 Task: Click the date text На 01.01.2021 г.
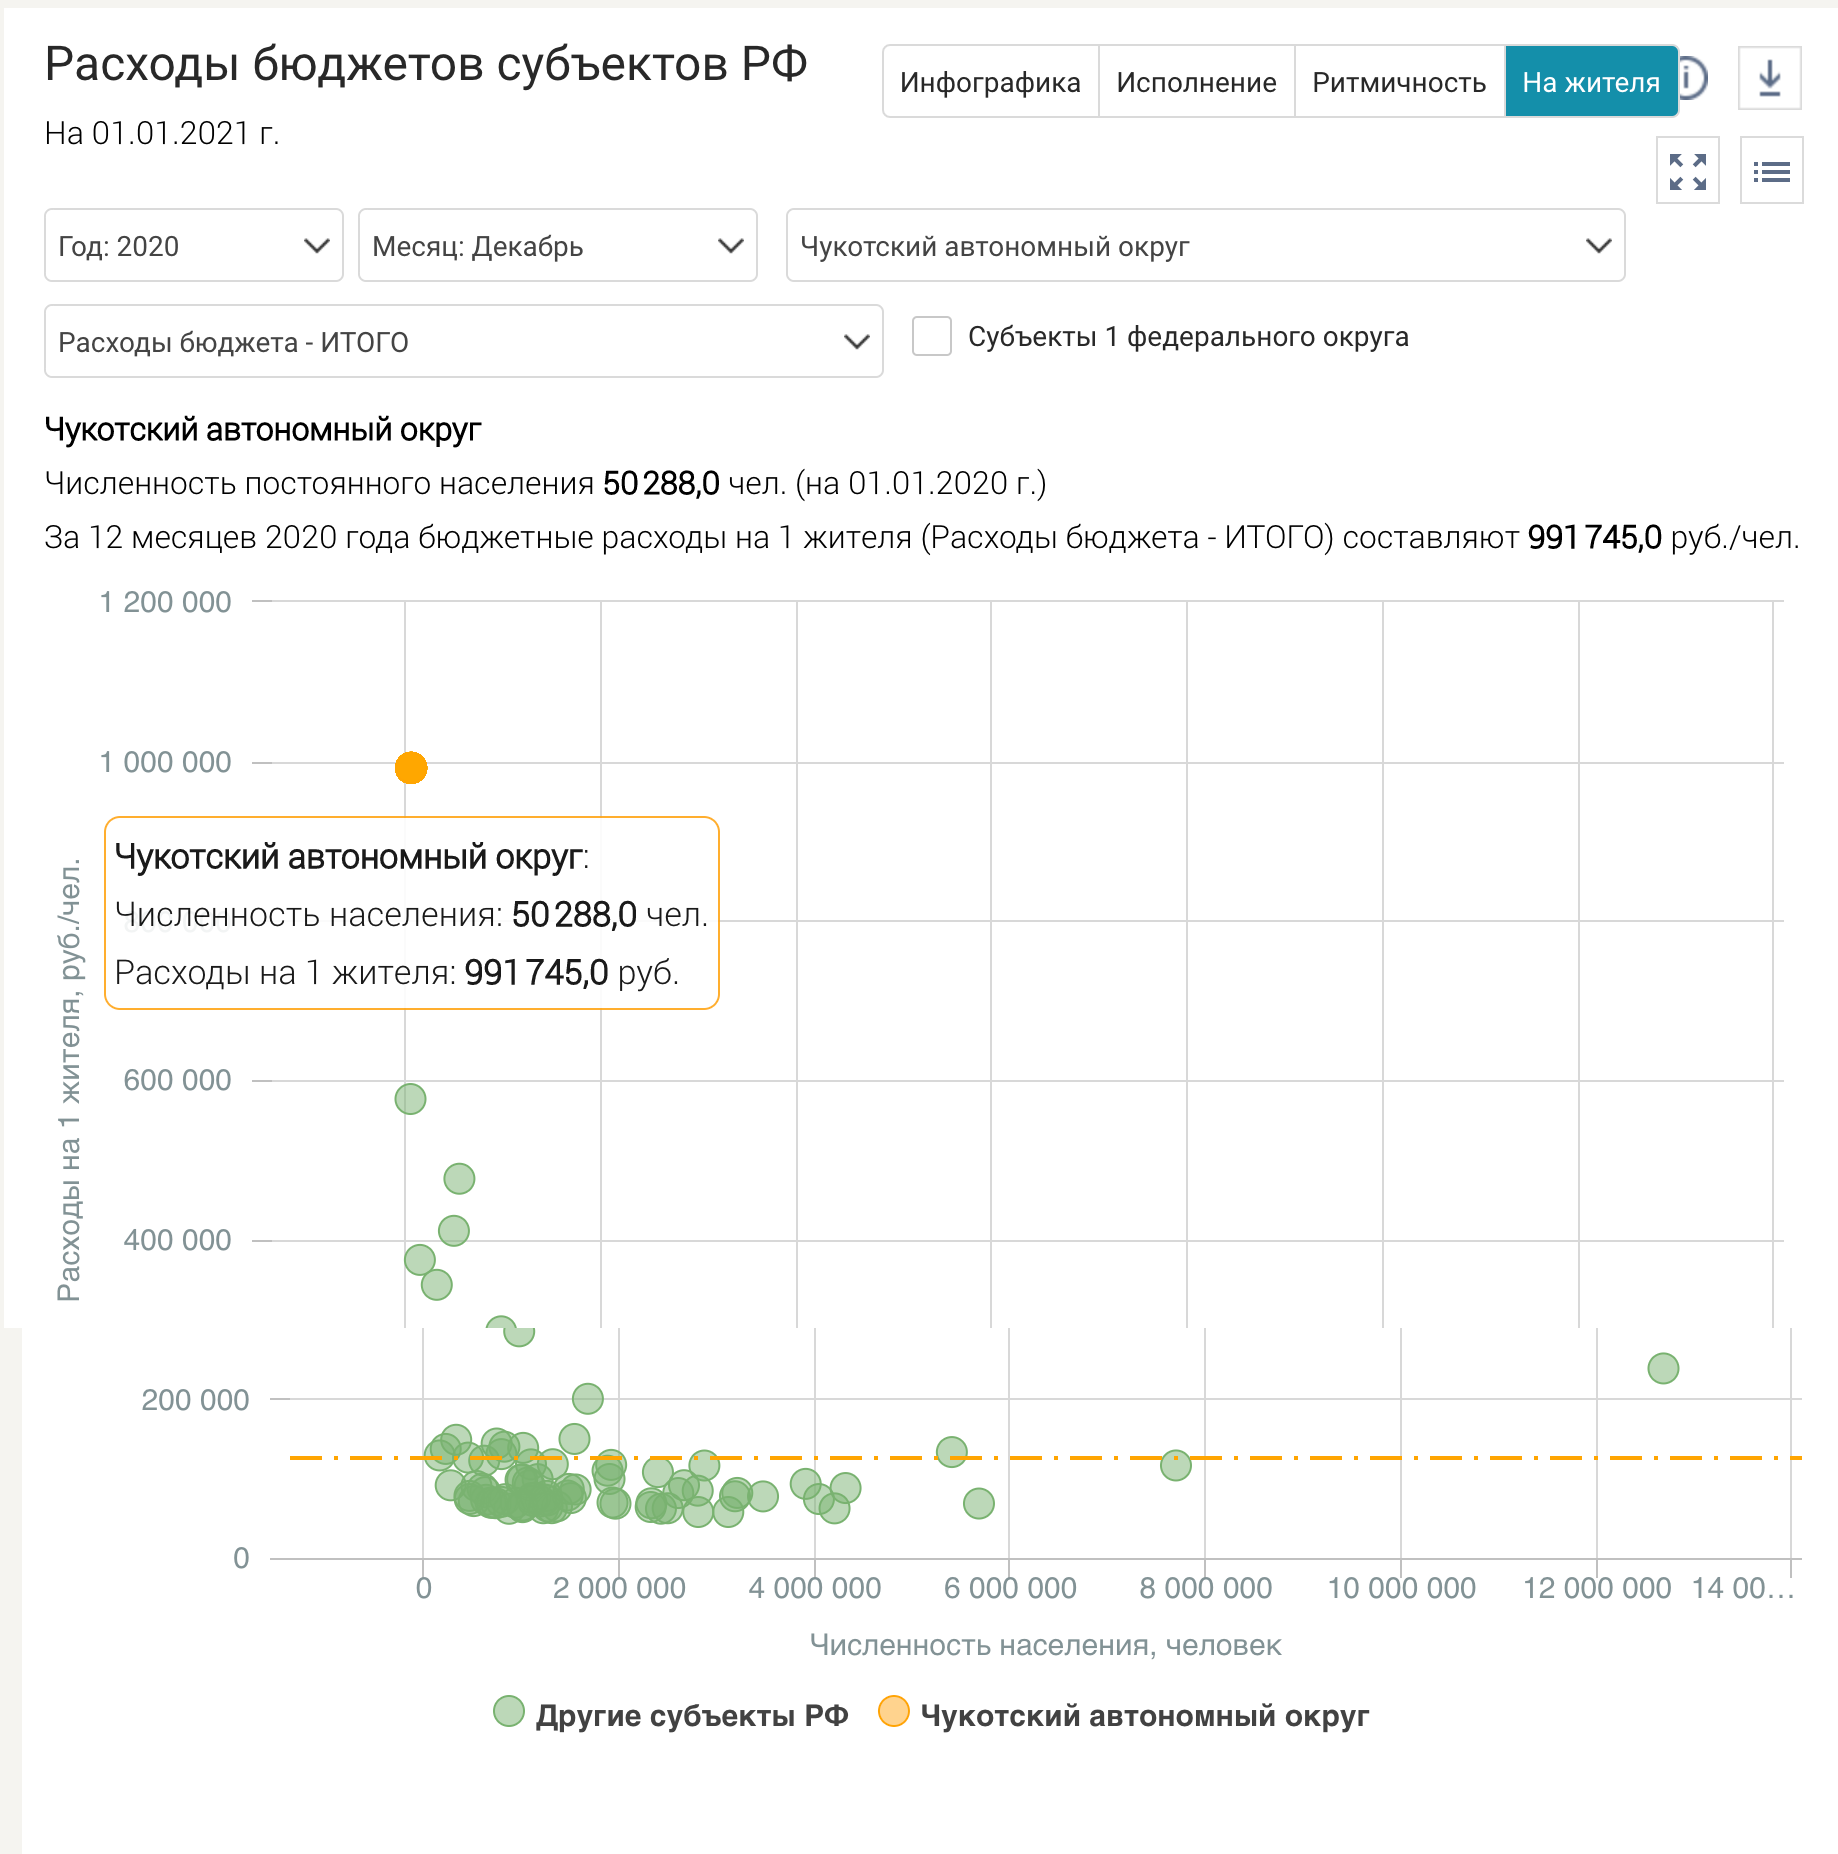[x=162, y=133]
